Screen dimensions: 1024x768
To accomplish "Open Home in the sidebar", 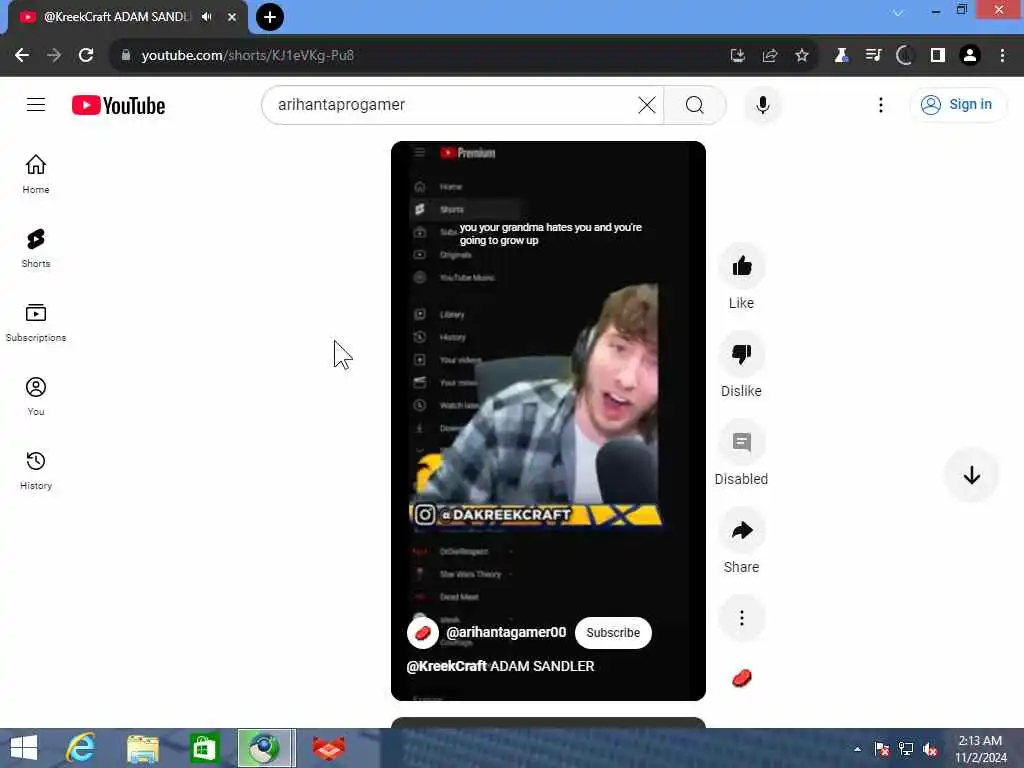I will tap(36, 174).
